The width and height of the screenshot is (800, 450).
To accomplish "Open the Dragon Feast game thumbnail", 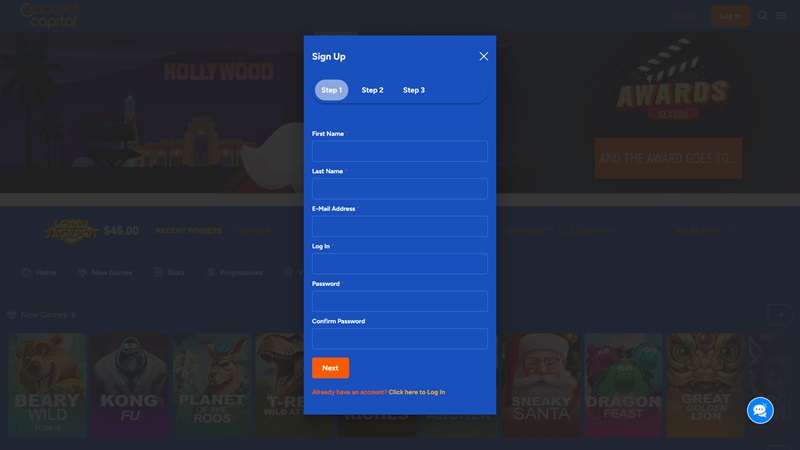I will (622, 385).
